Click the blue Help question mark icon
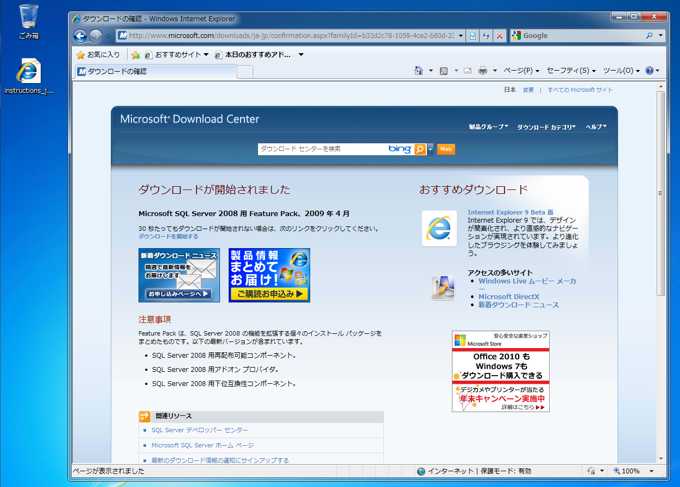Image resolution: width=680 pixels, height=487 pixels. point(649,70)
